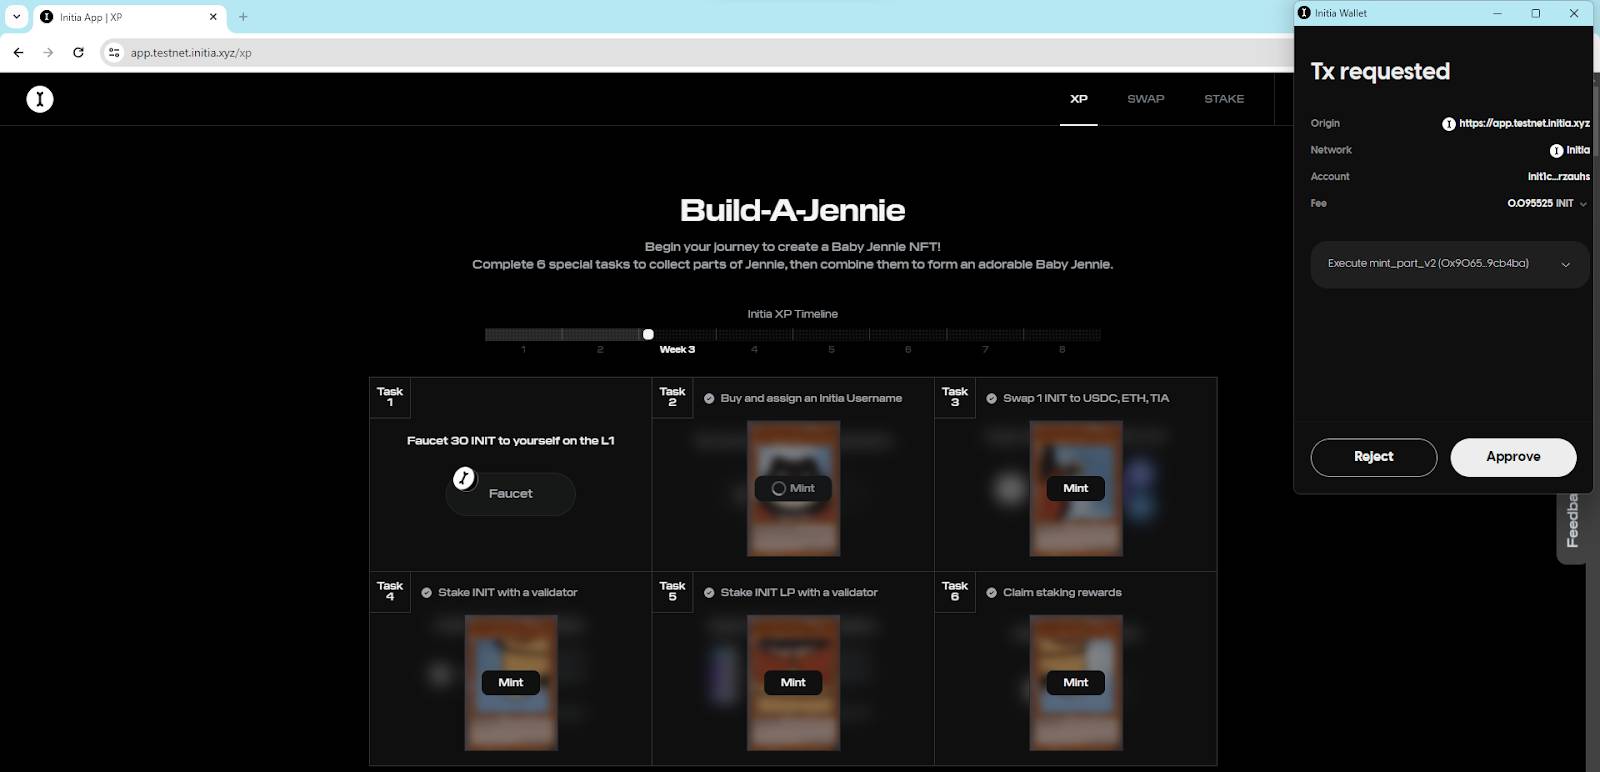Click the Task 4 completed checkmark icon
The height and width of the screenshot is (772, 1600).
[x=427, y=593]
